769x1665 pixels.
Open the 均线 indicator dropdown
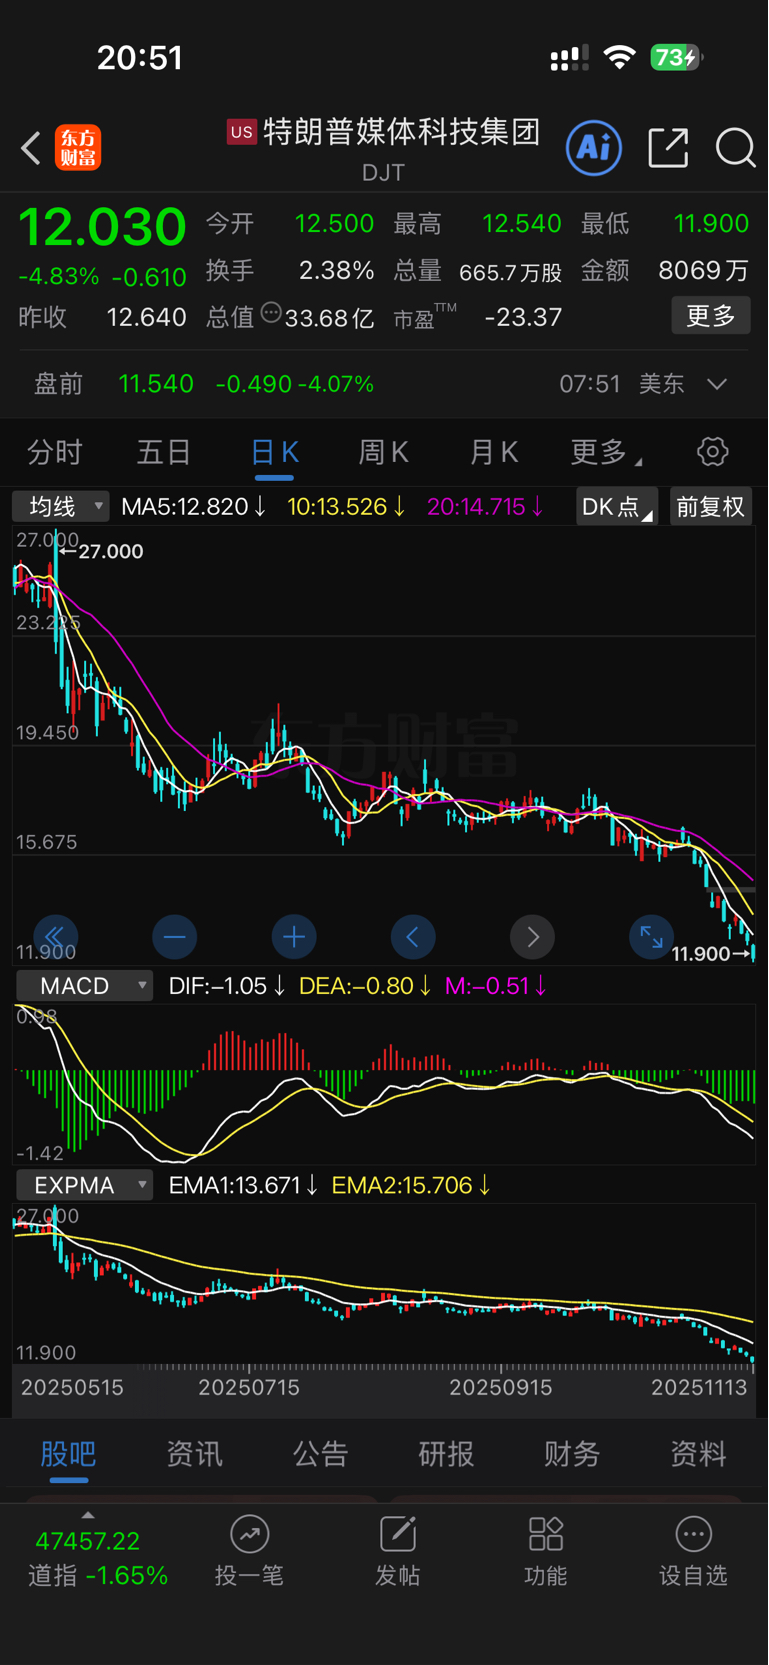click(61, 507)
